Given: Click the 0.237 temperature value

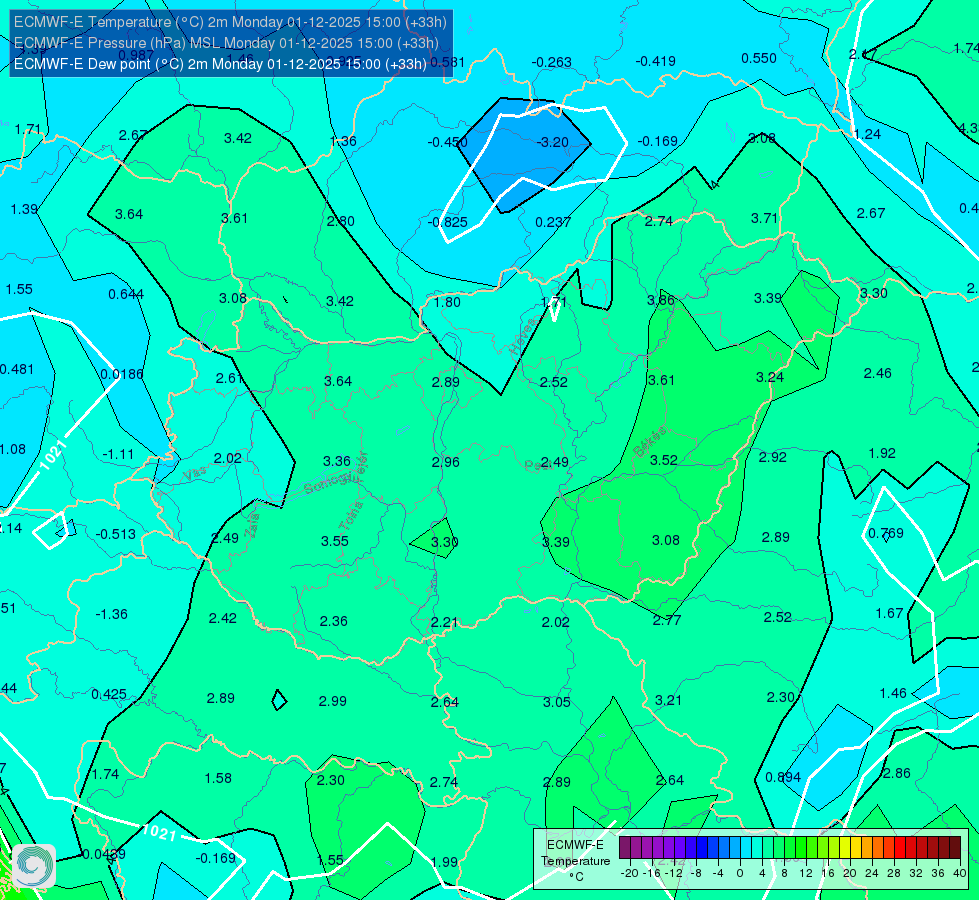Looking at the screenshot, I should [553, 222].
